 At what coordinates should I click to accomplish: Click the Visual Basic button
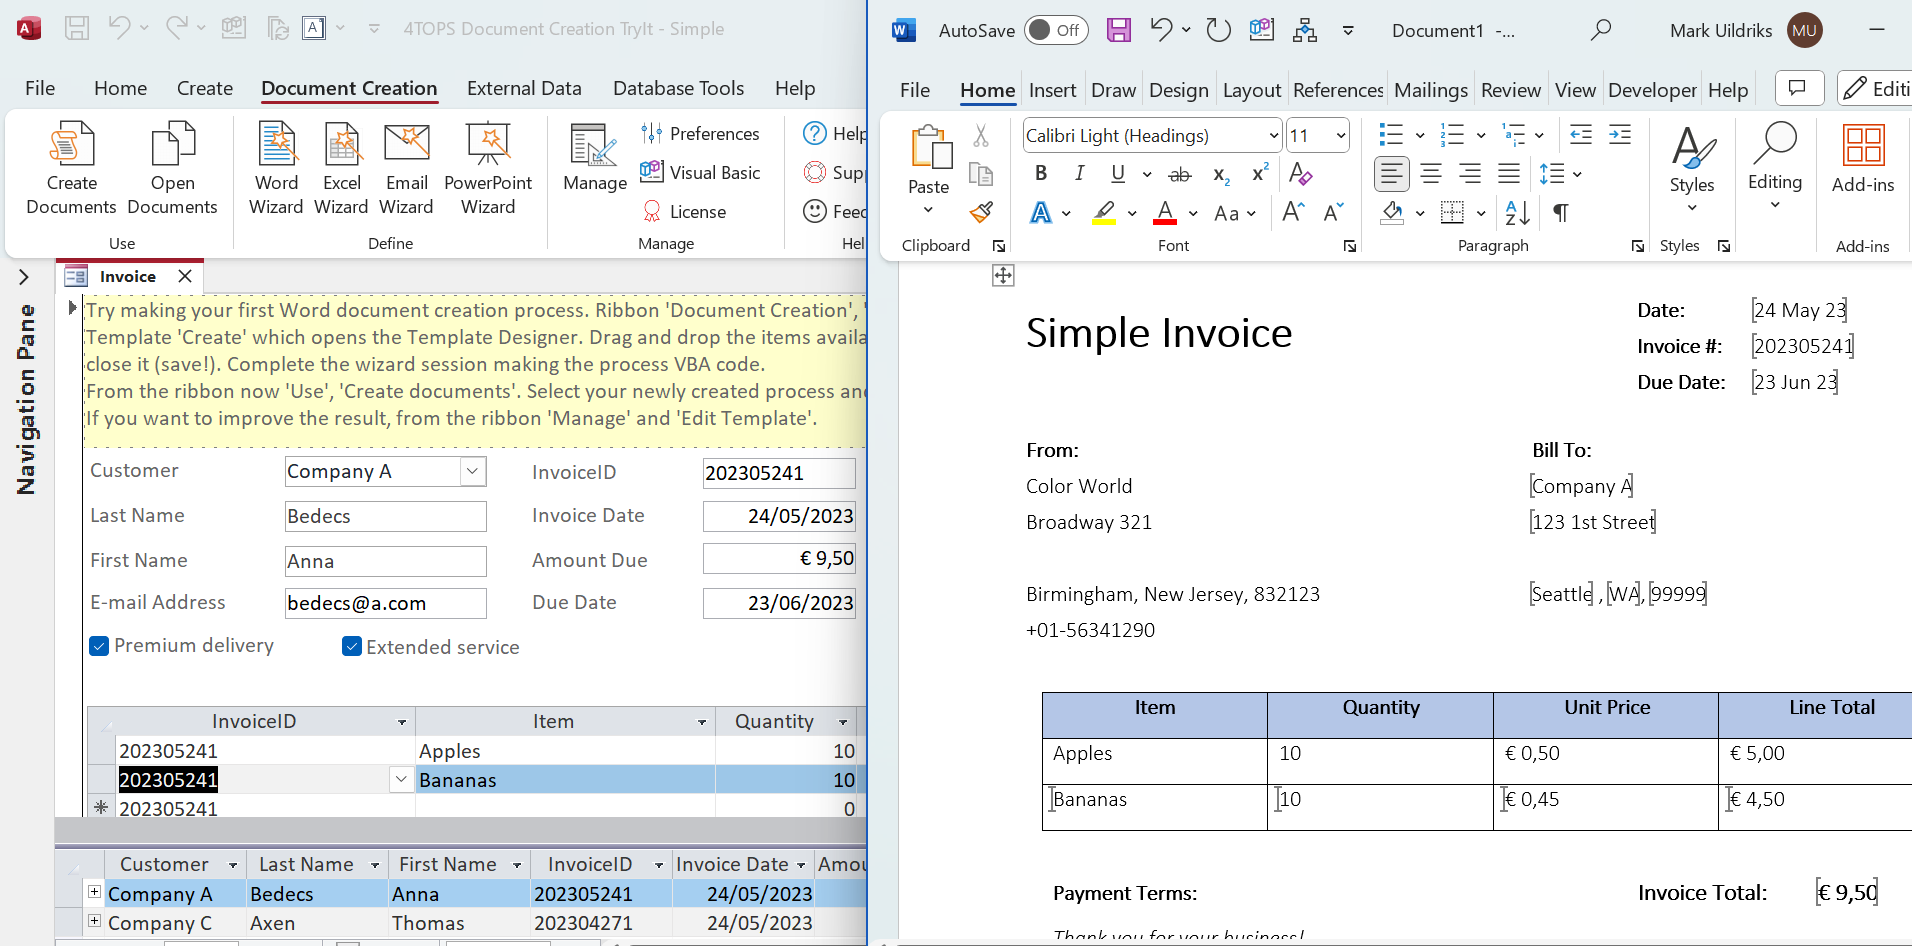[x=700, y=172]
